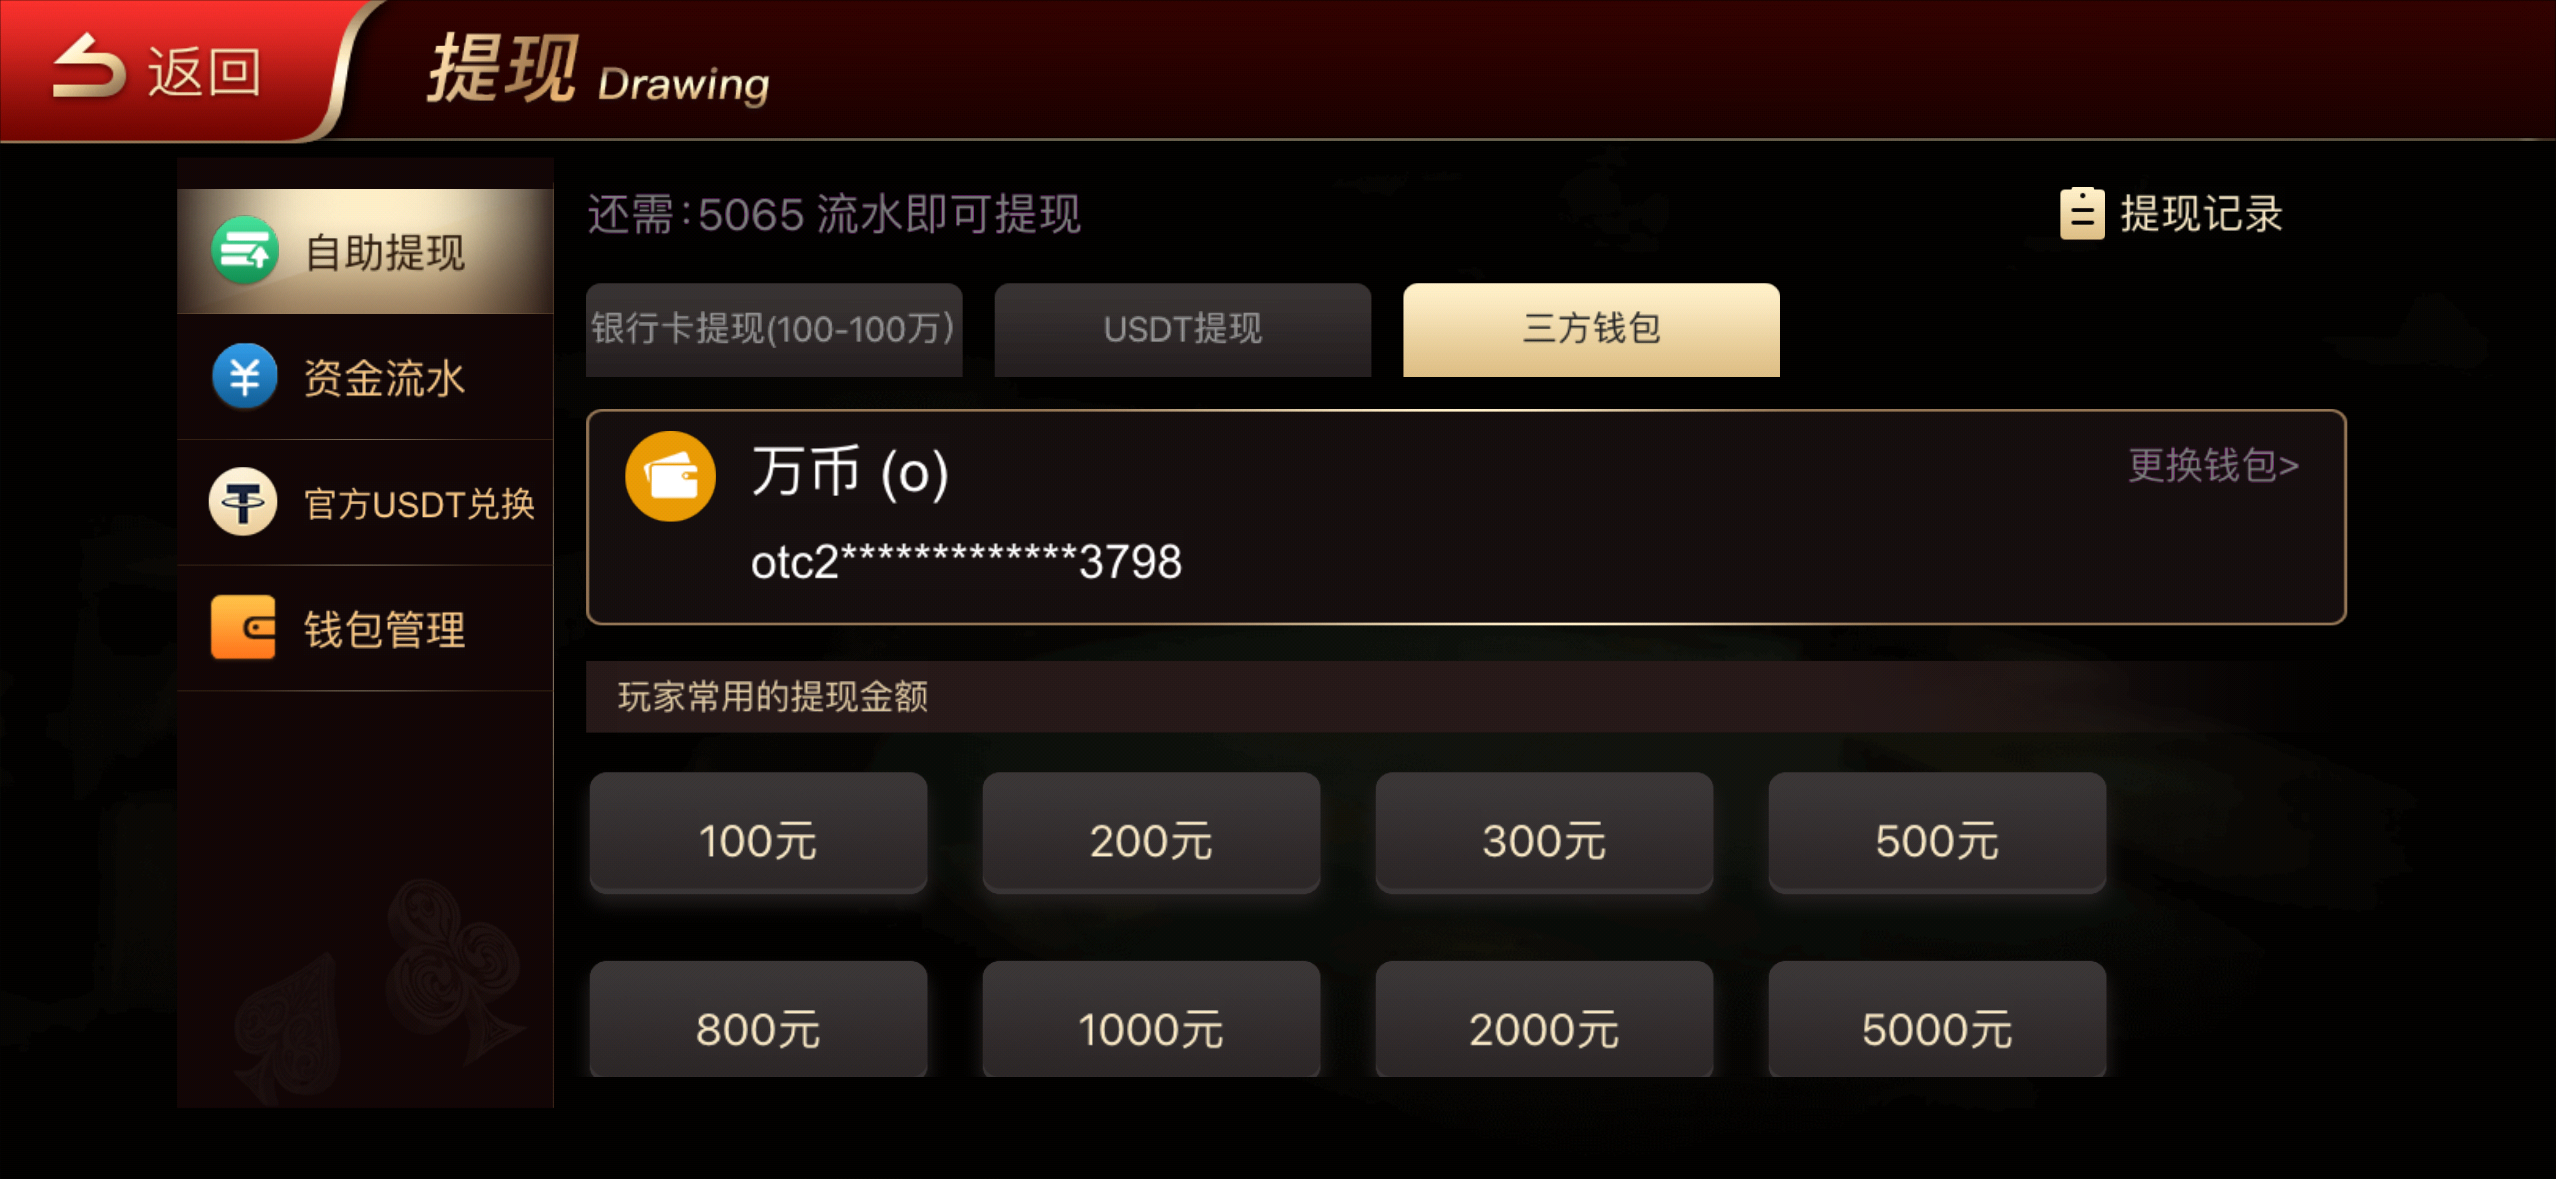The height and width of the screenshot is (1179, 2556).
Task: Open 提现记录 withdrawal history
Action: [x=2201, y=213]
